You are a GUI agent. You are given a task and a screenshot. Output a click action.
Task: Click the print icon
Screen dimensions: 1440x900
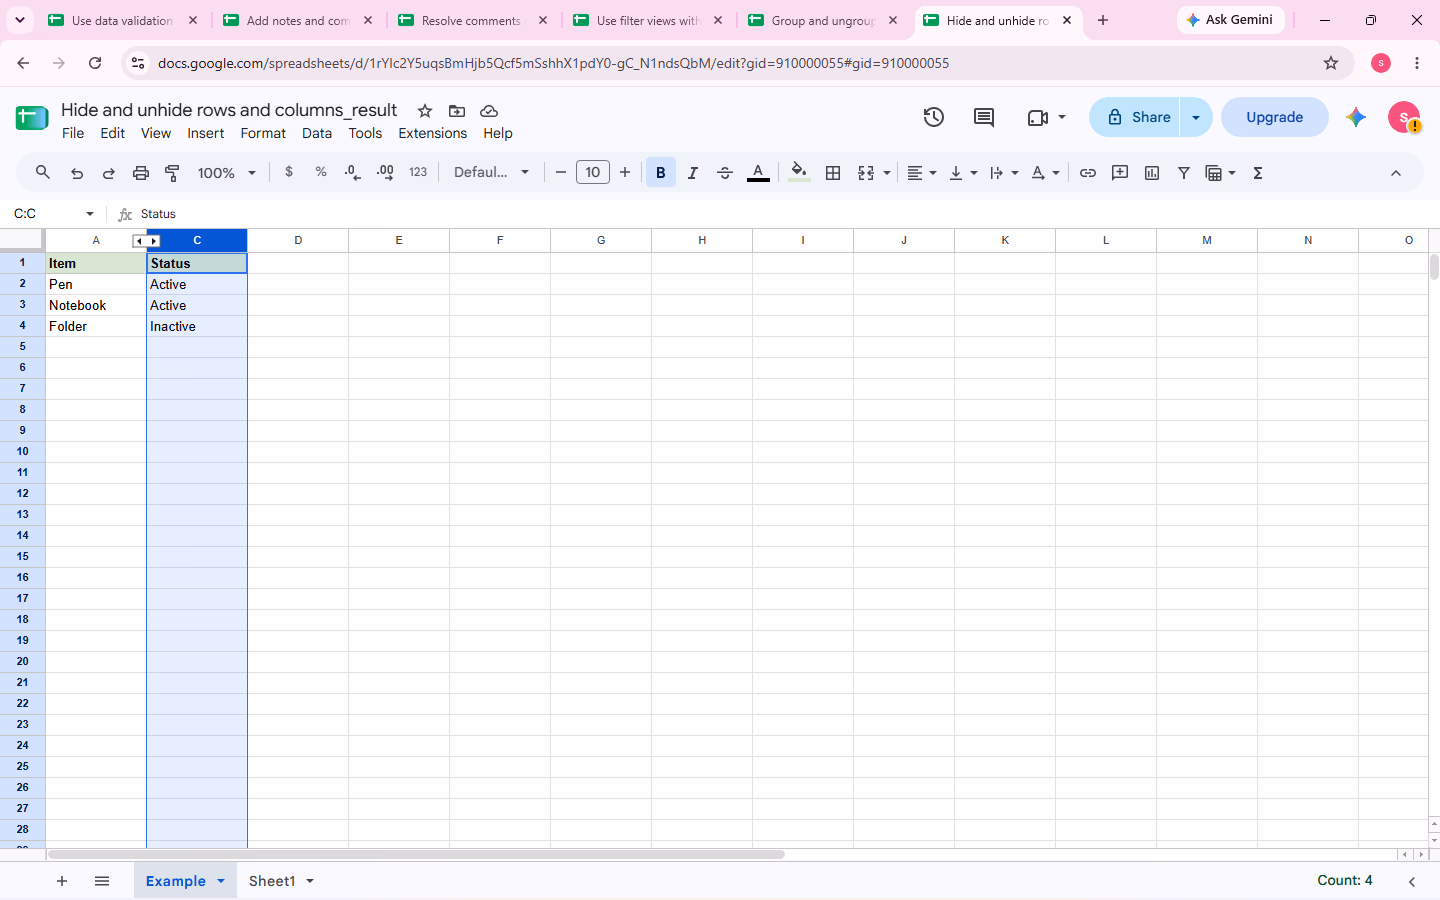coord(141,173)
